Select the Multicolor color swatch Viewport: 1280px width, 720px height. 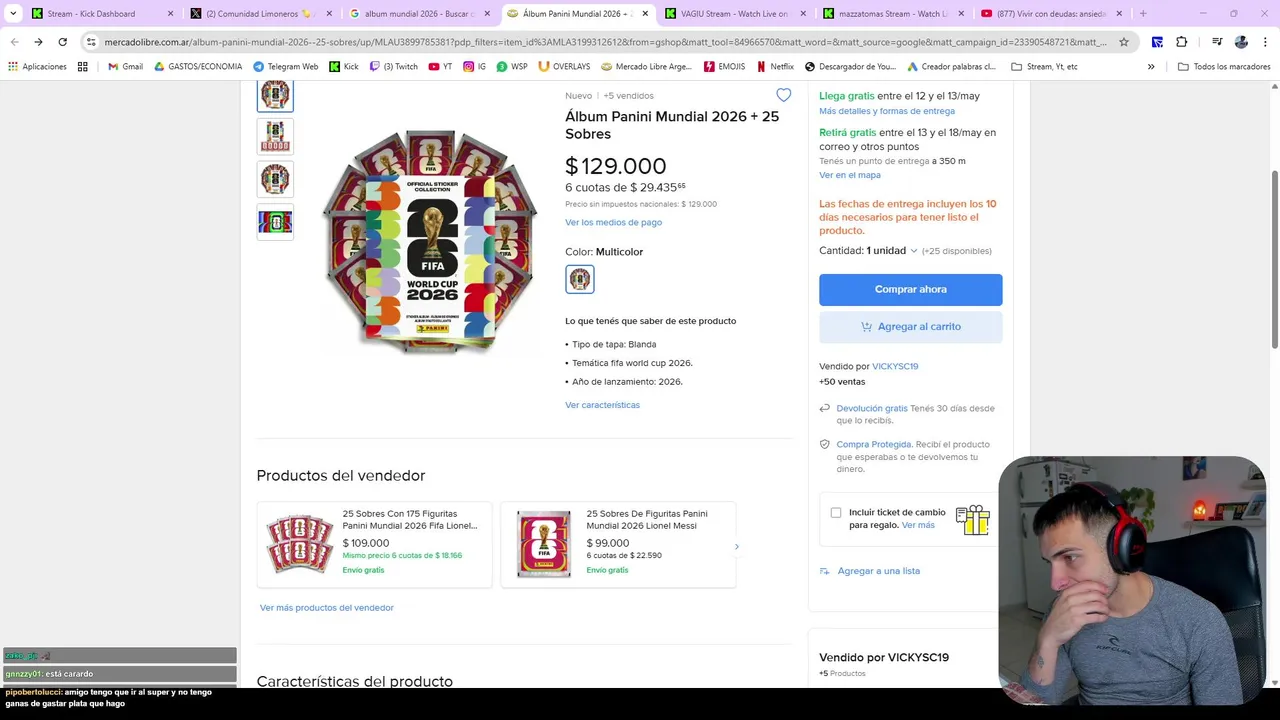click(580, 279)
